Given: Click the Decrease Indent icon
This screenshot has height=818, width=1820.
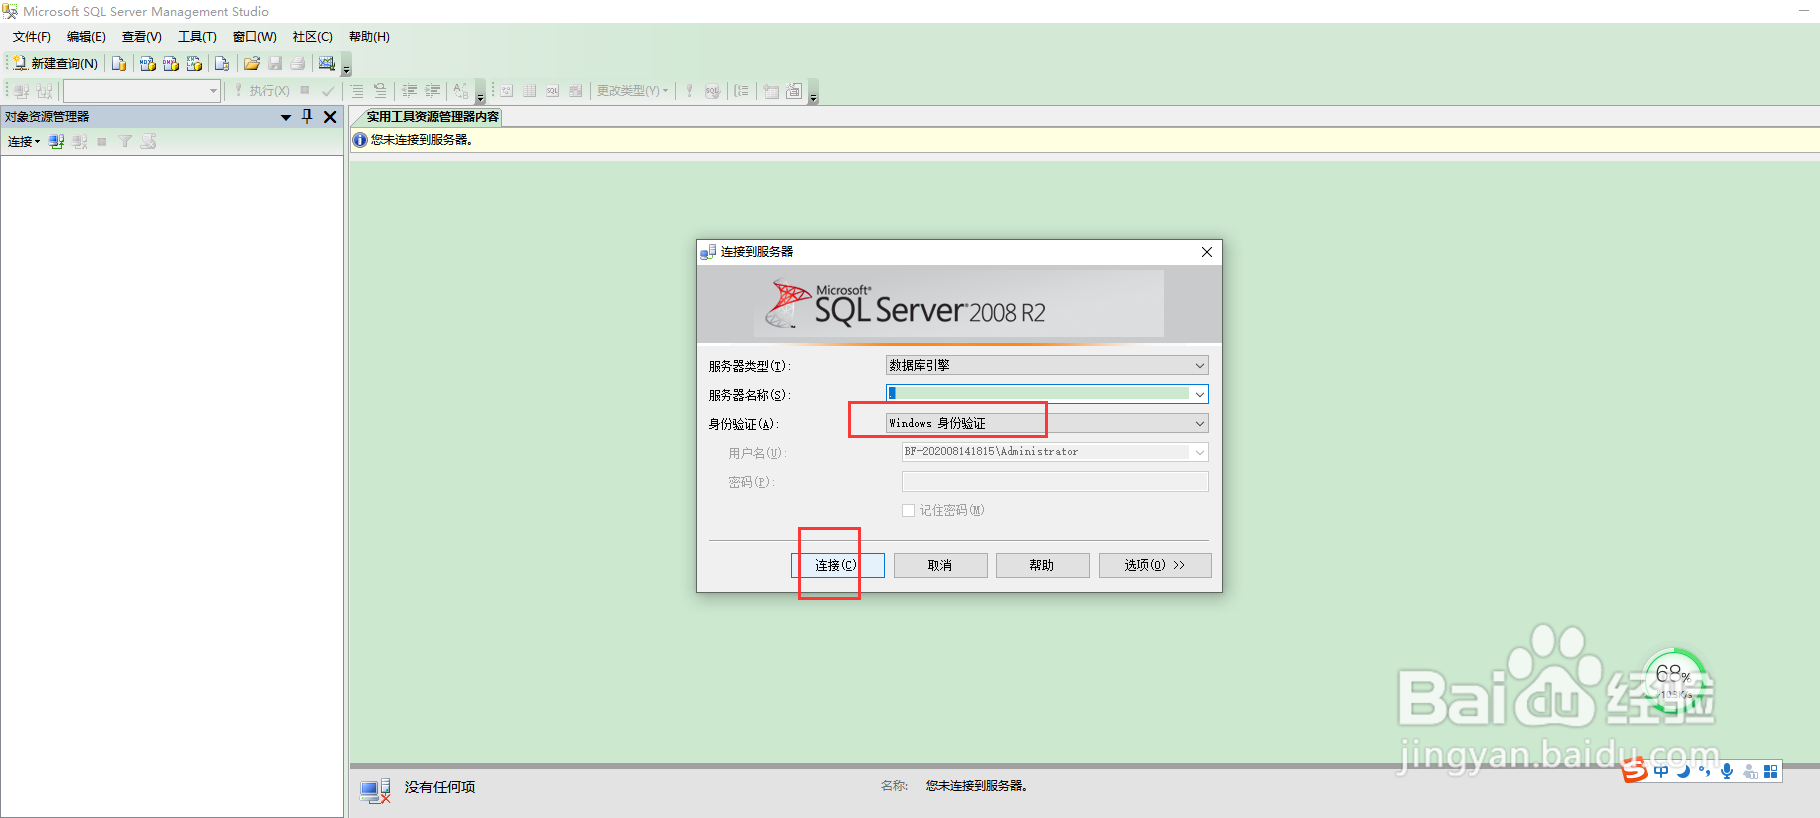Looking at the screenshot, I should point(410,90).
